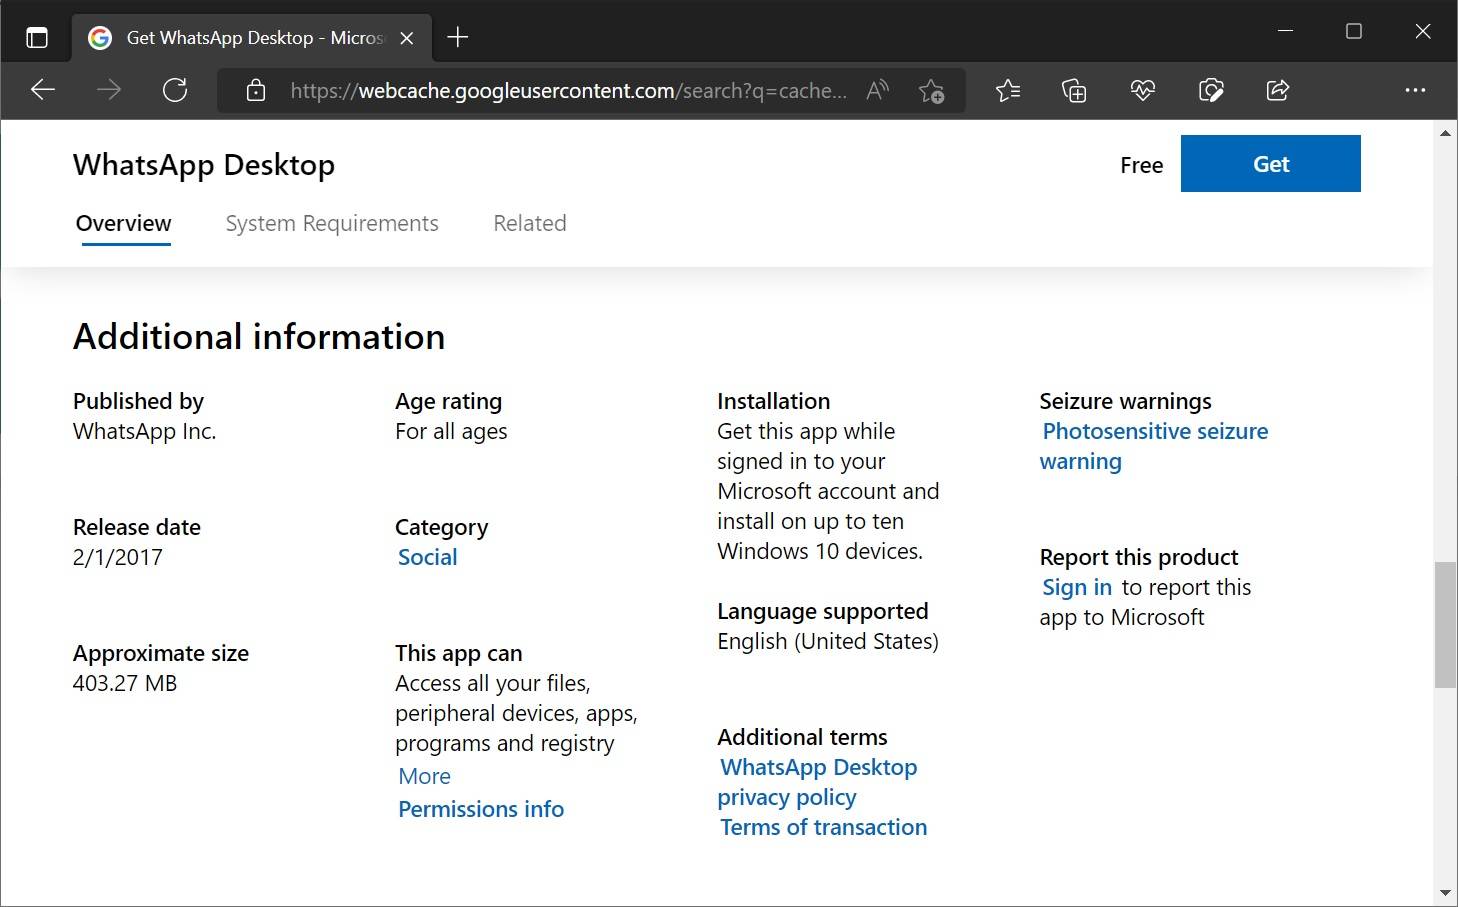Open Browser essentials

(x=1142, y=90)
